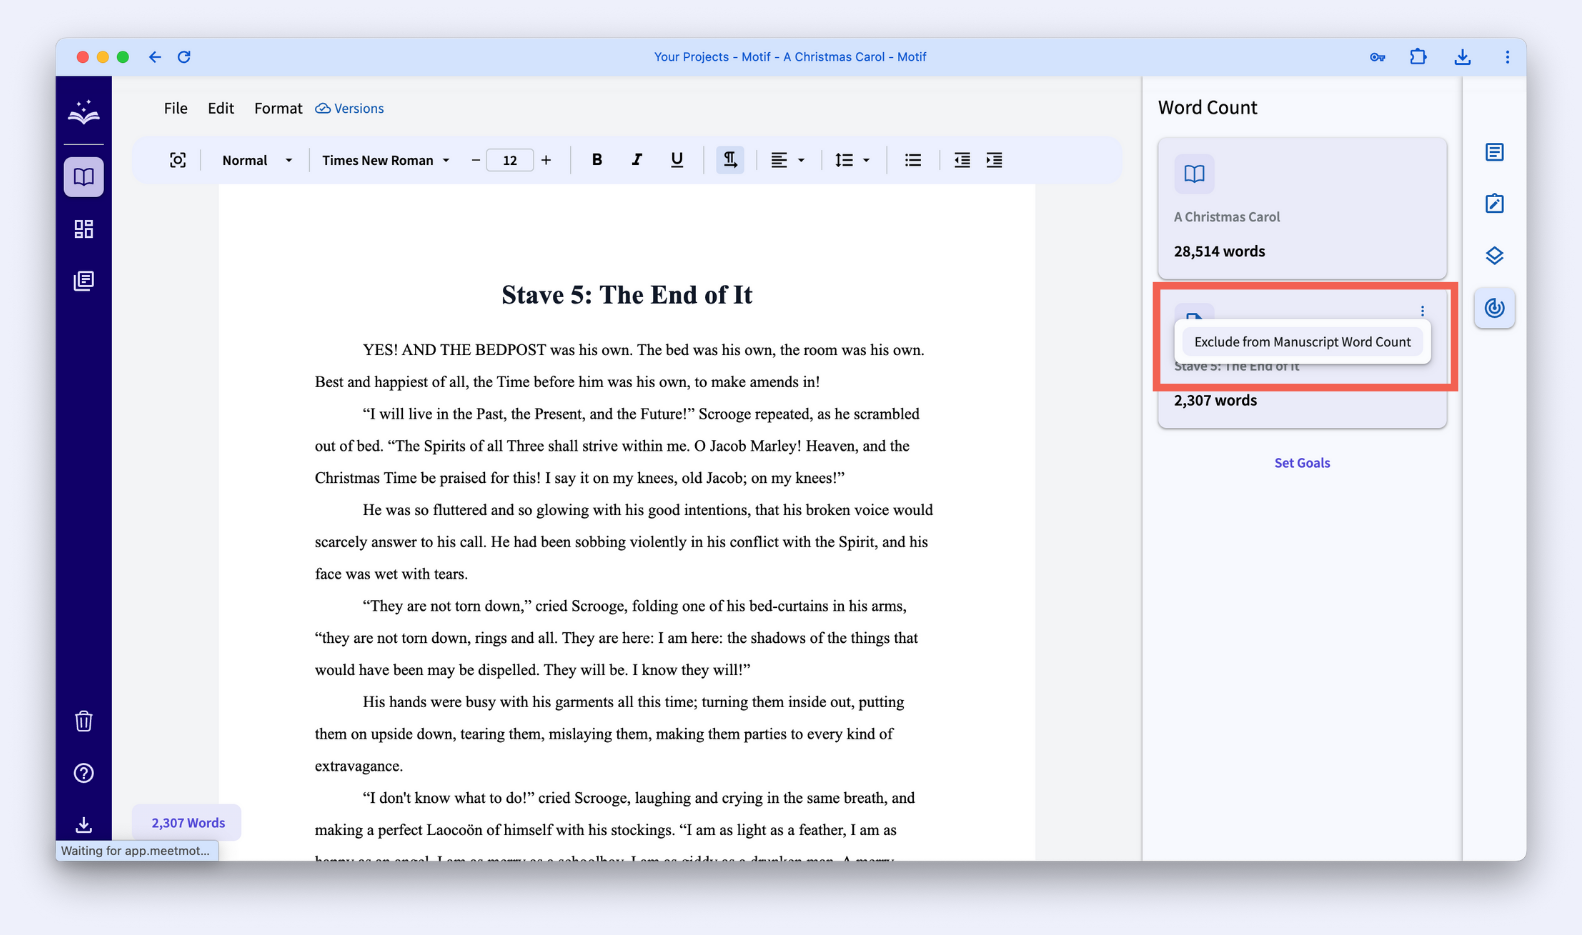The width and height of the screenshot is (1582, 935).
Task: Open the layers panel icon on right rail
Action: coord(1494,256)
